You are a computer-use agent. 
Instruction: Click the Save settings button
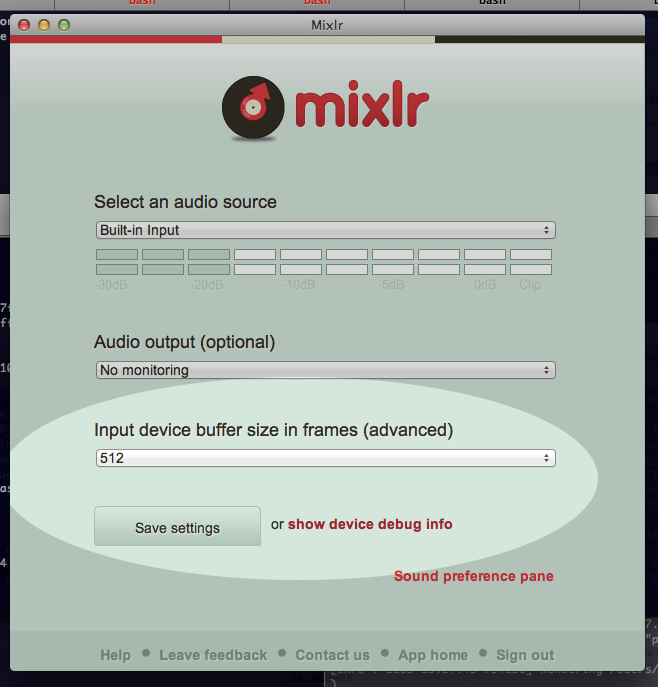pyautogui.click(x=177, y=526)
